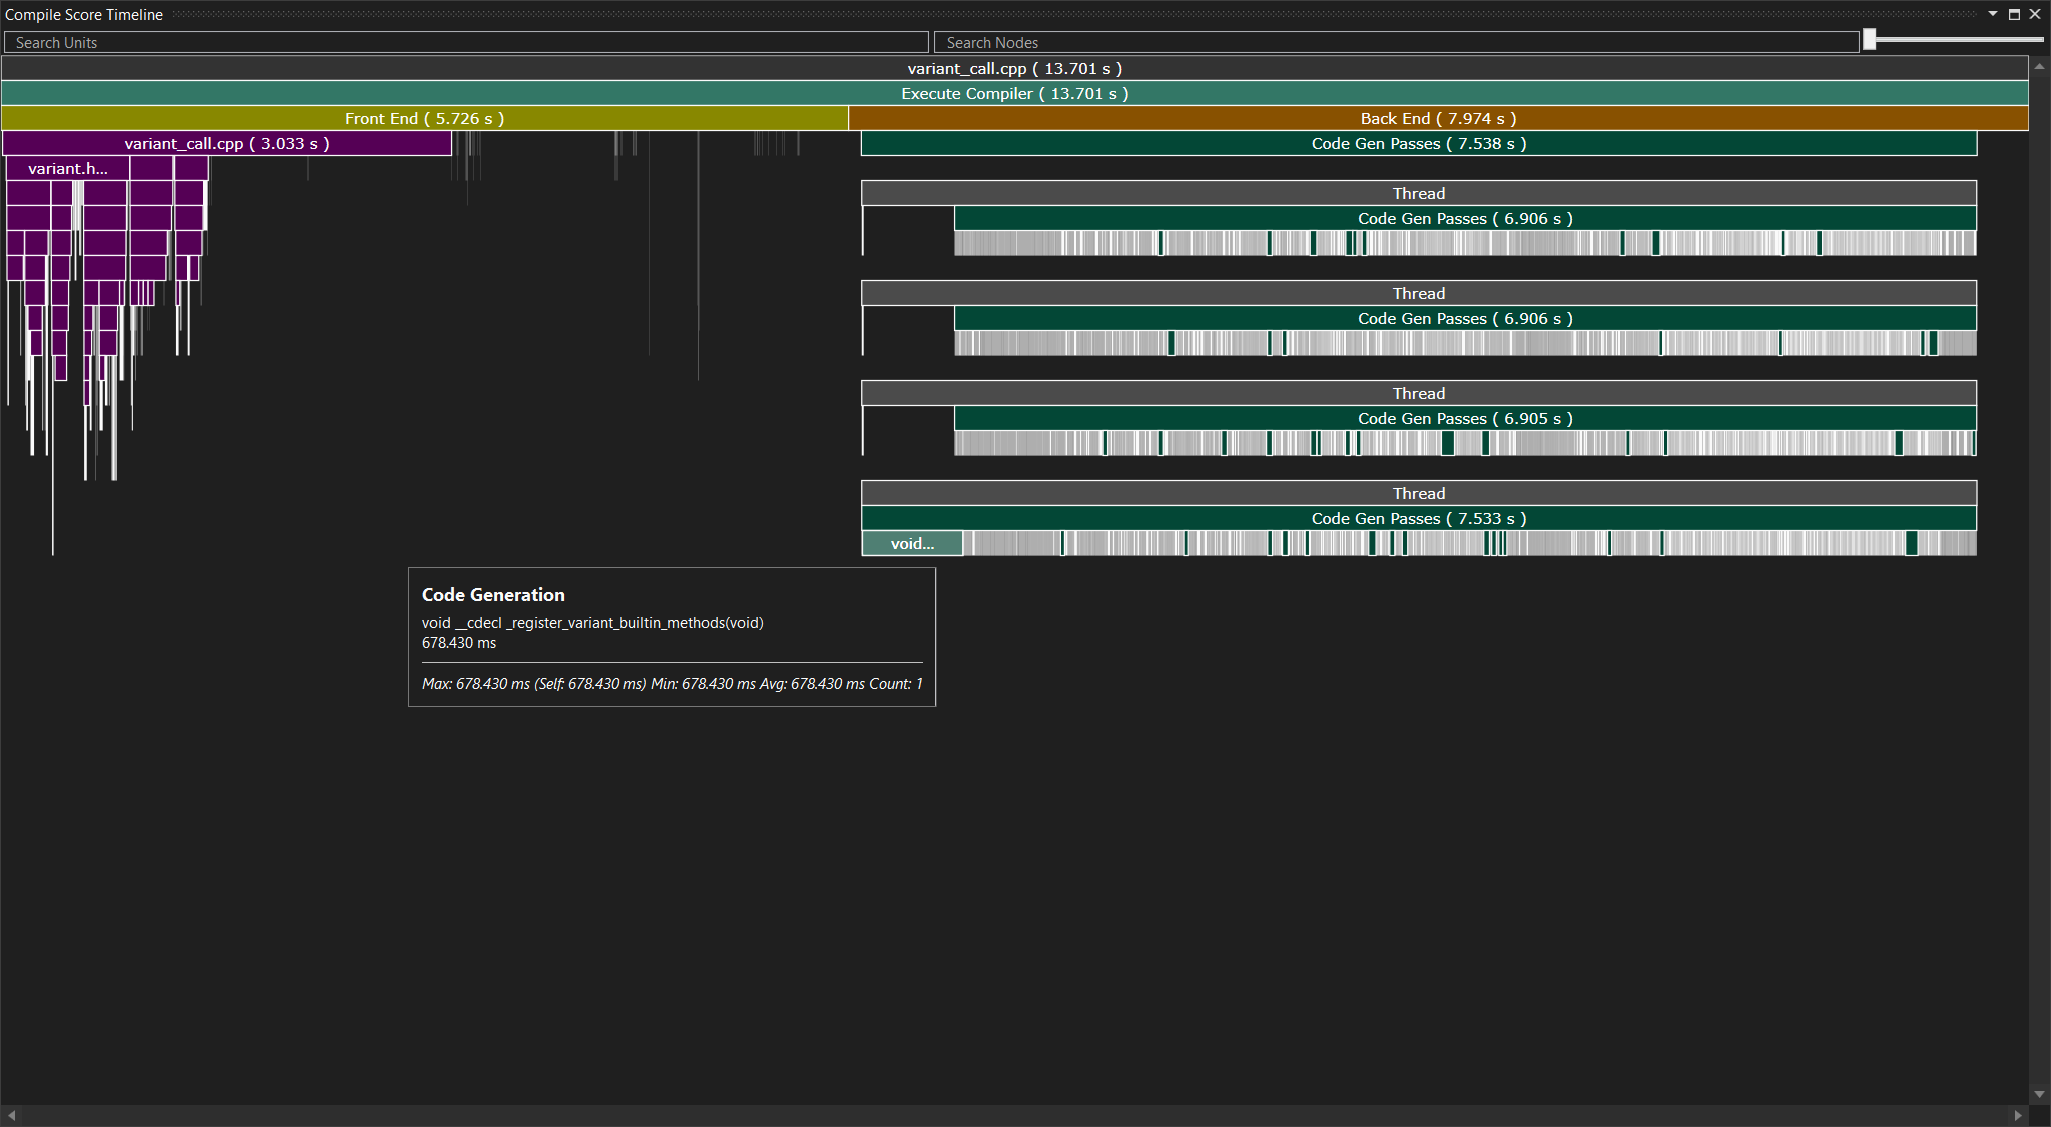Screen dimensions: 2051x1127
Task: Select the void... code generation node
Action: [x=912, y=543]
